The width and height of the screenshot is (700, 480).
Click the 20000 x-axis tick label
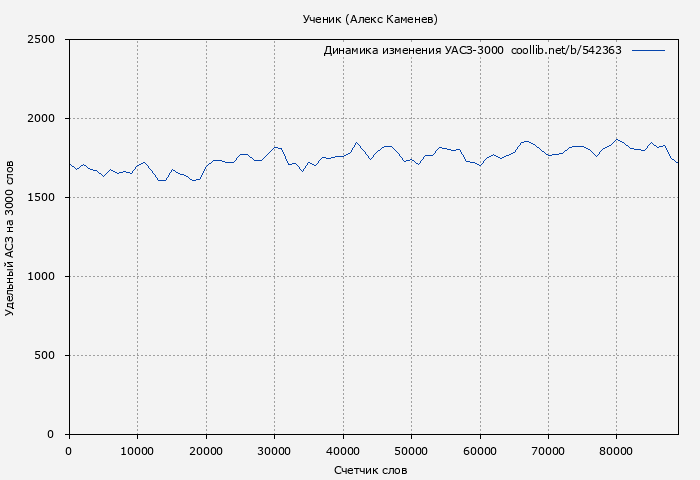(206, 451)
